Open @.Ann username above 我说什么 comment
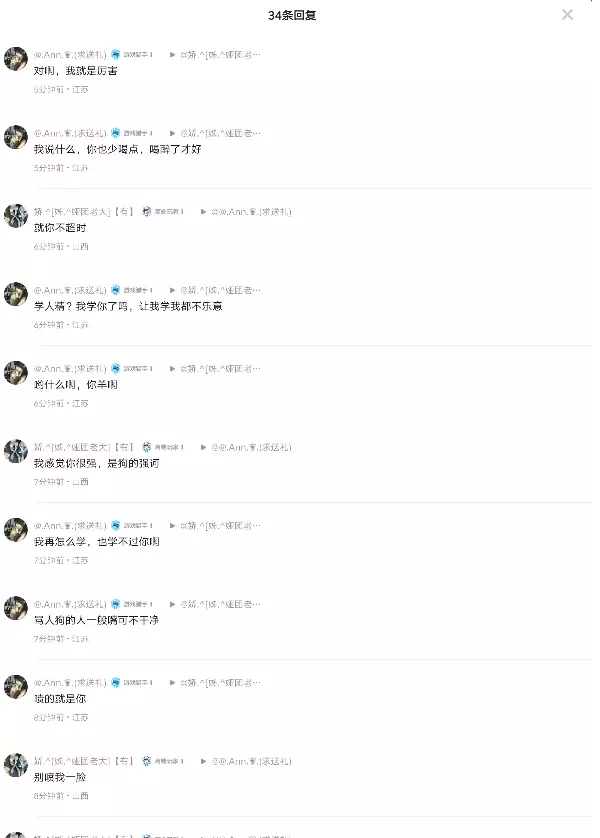600x838 pixels. click(x=70, y=133)
